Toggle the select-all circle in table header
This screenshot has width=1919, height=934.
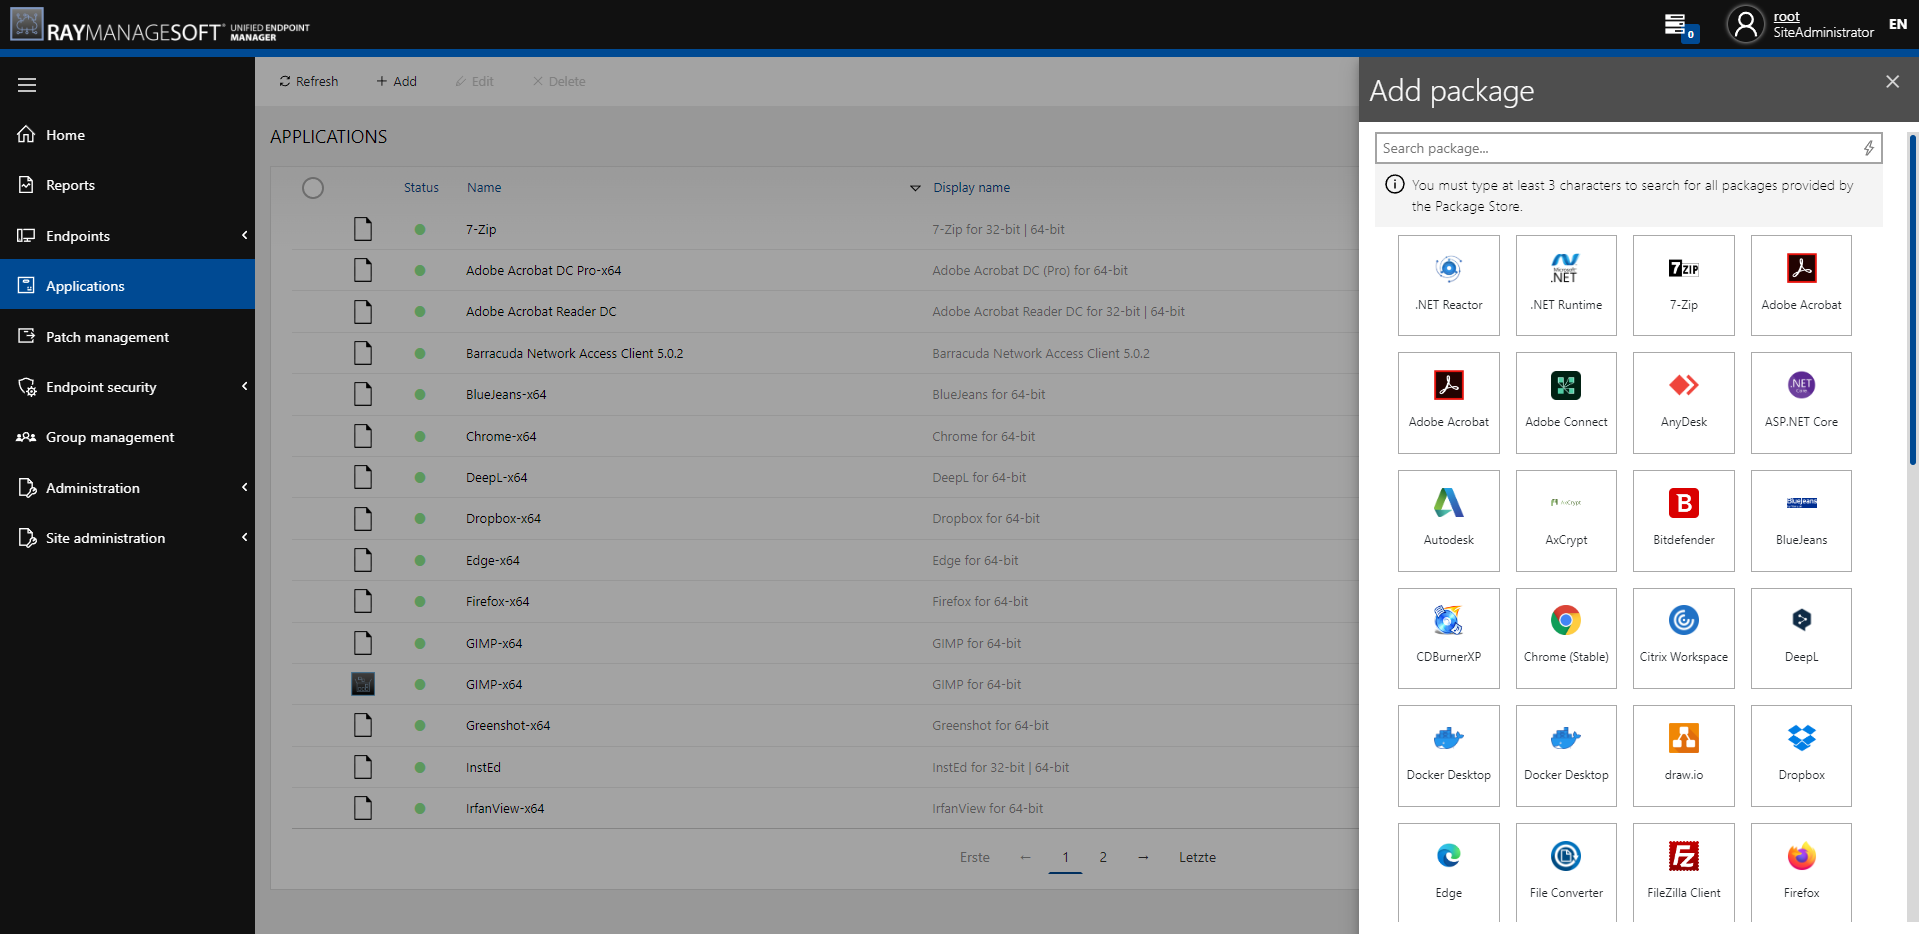pyautogui.click(x=313, y=188)
